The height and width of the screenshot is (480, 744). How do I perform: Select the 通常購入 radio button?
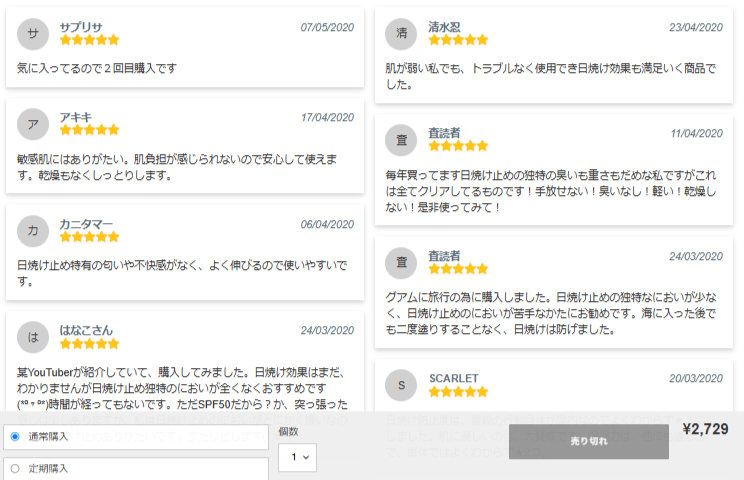point(15,436)
